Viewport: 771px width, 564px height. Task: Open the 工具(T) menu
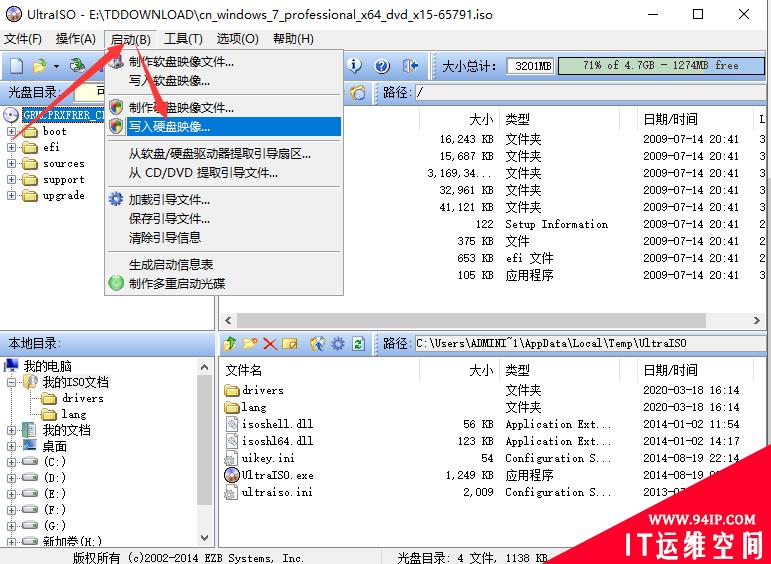[x=183, y=39]
